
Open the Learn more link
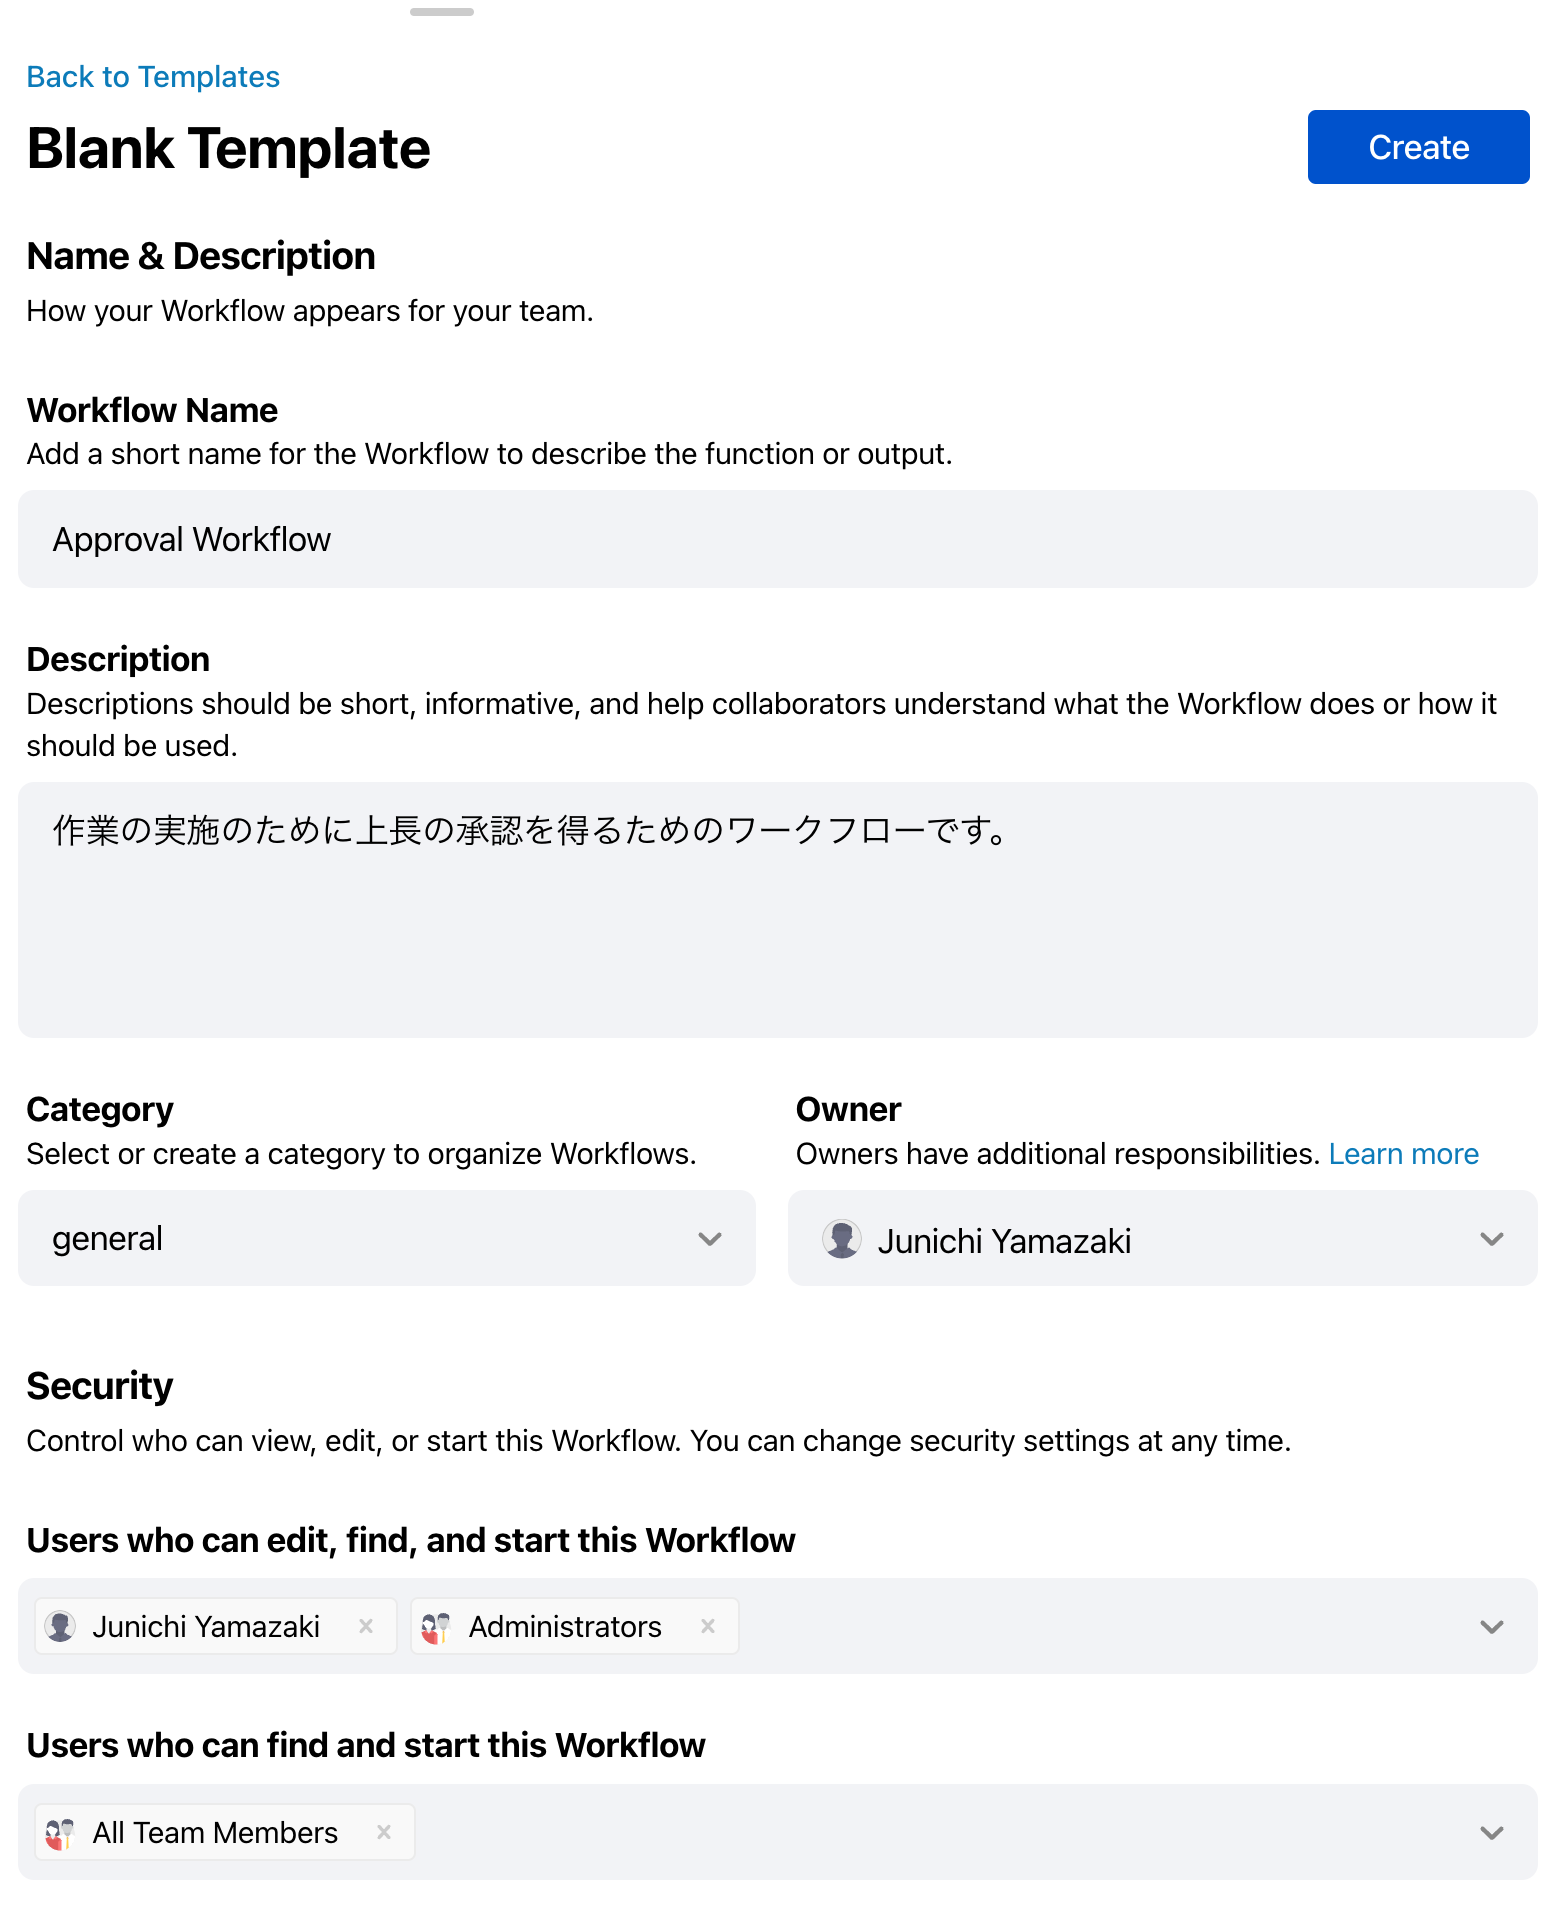pyautogui.click(x=1403, y=1154)
